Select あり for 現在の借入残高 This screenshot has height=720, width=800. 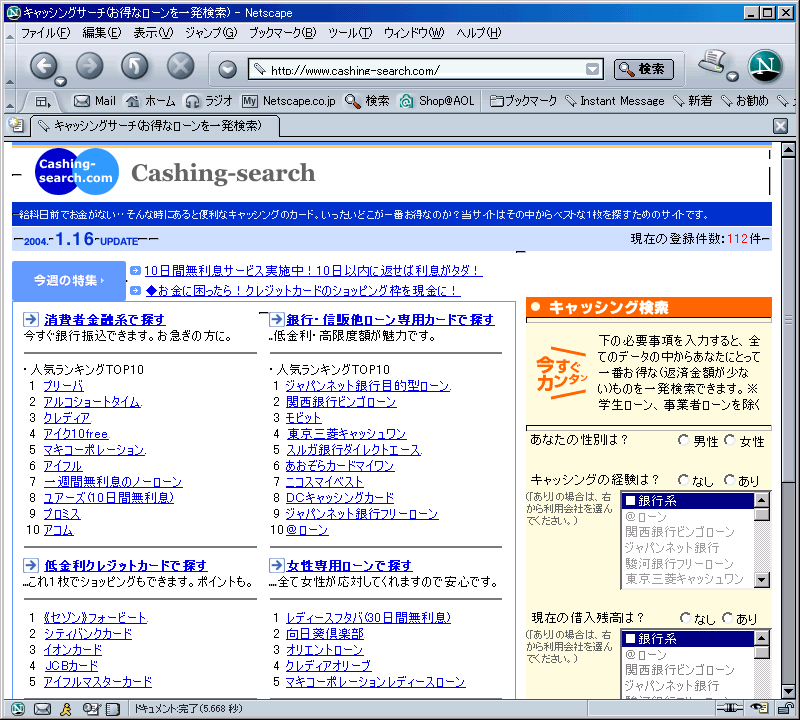coord(728,618)
